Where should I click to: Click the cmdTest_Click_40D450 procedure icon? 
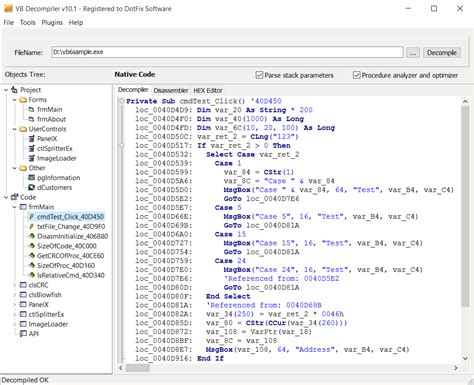coord(32,217)
